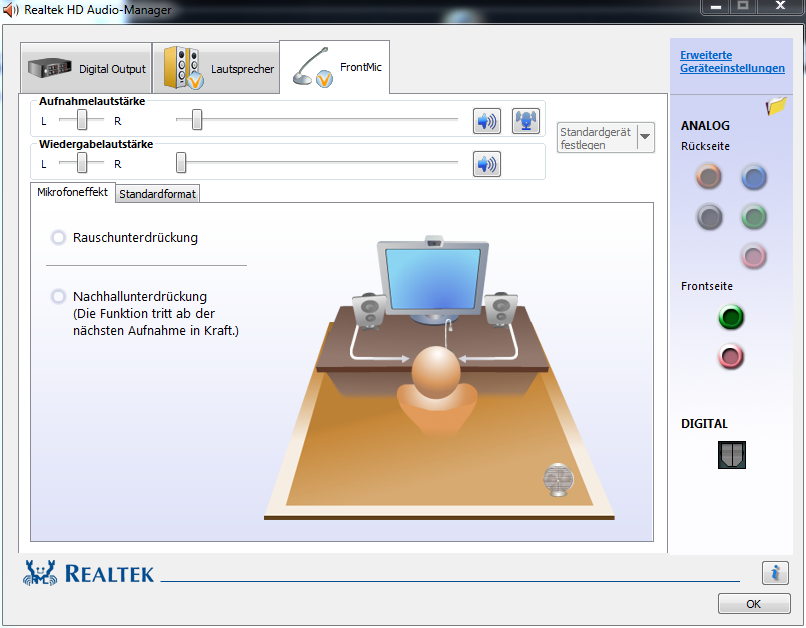
Task: Click the Aufnahmelautstärke volume slider handle
Action: [197, 120]
